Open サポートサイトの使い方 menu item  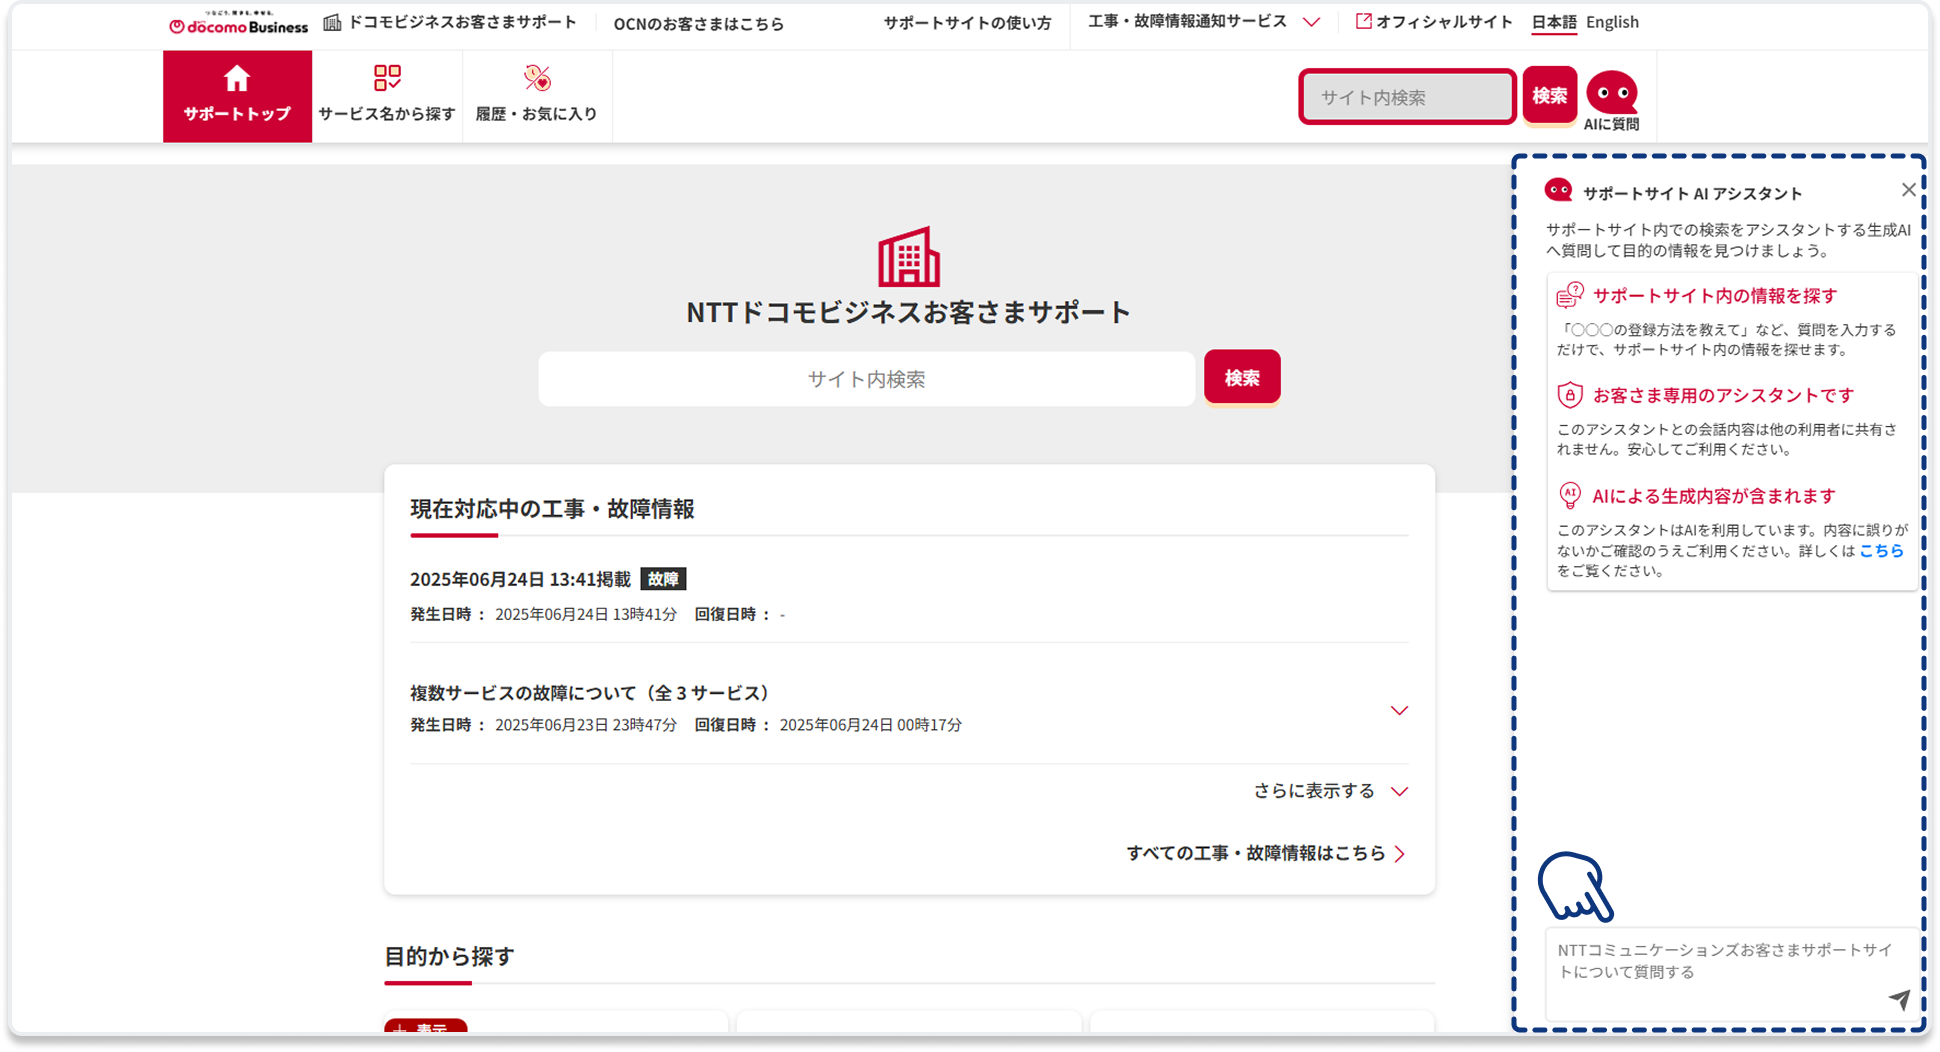pos(967,23)
